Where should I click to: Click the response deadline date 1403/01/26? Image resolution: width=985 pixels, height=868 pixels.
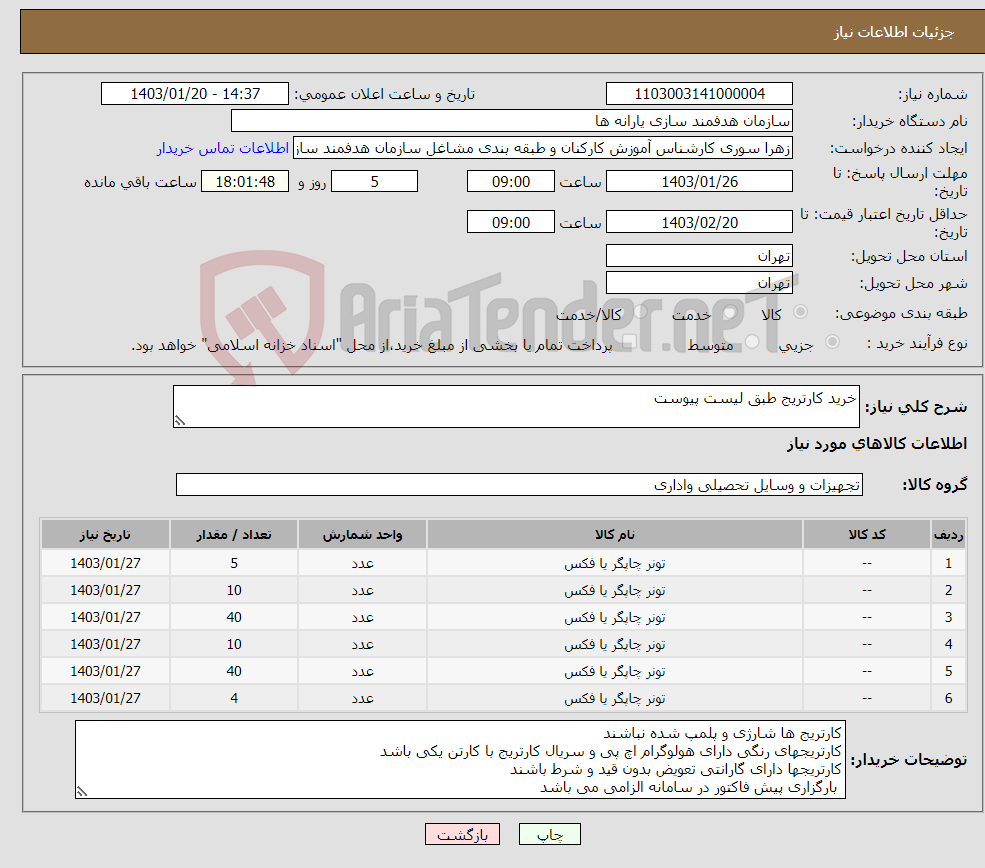[x=699, y=182]
